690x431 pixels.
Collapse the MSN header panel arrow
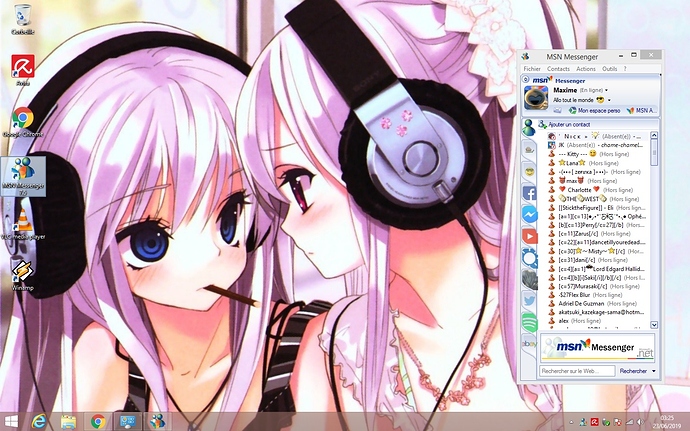click(525, 79)
